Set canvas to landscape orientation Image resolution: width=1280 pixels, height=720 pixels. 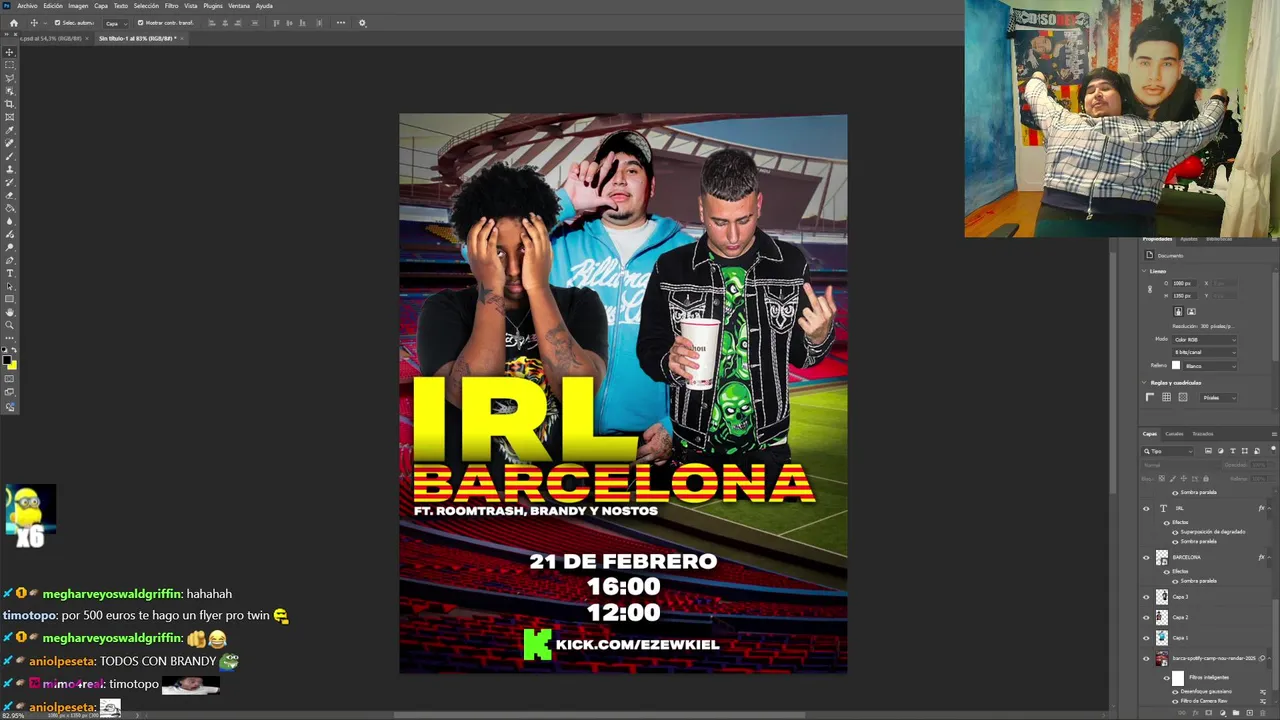(x=1191, y=311)
